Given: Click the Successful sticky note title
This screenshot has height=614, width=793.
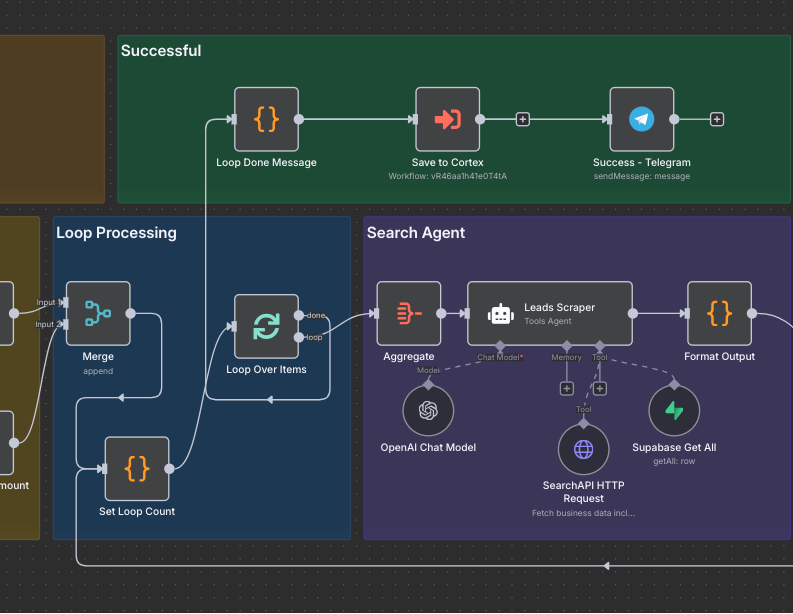Looking at the screenshot, I should [161, 51].
